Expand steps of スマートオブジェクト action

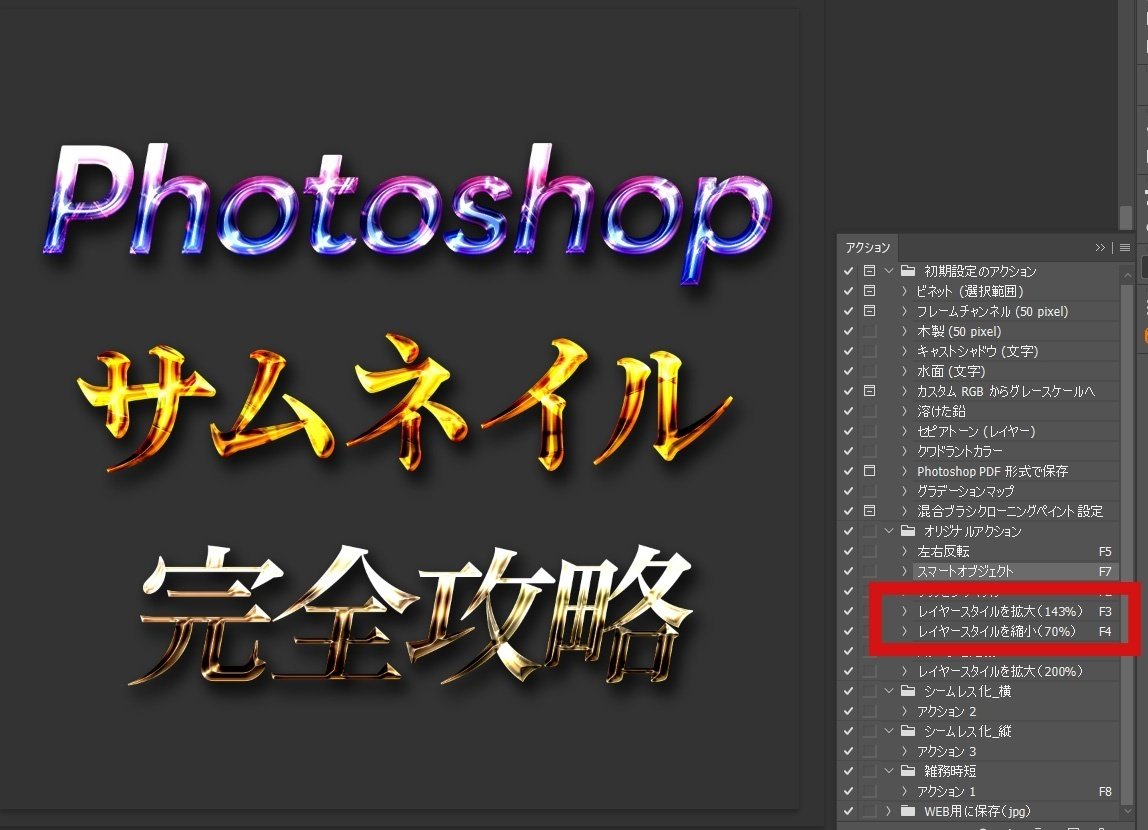pyautogui.click(x=904, y=571)
